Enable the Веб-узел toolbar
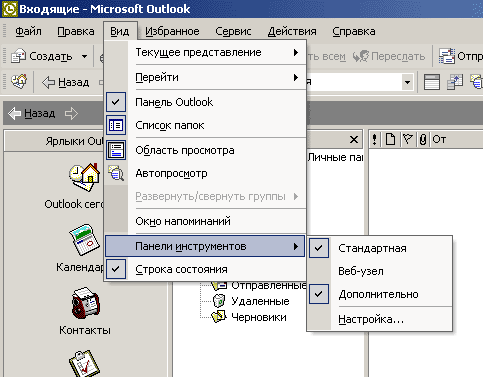This screenshot has height=377, width=483. tap(380, 271)
